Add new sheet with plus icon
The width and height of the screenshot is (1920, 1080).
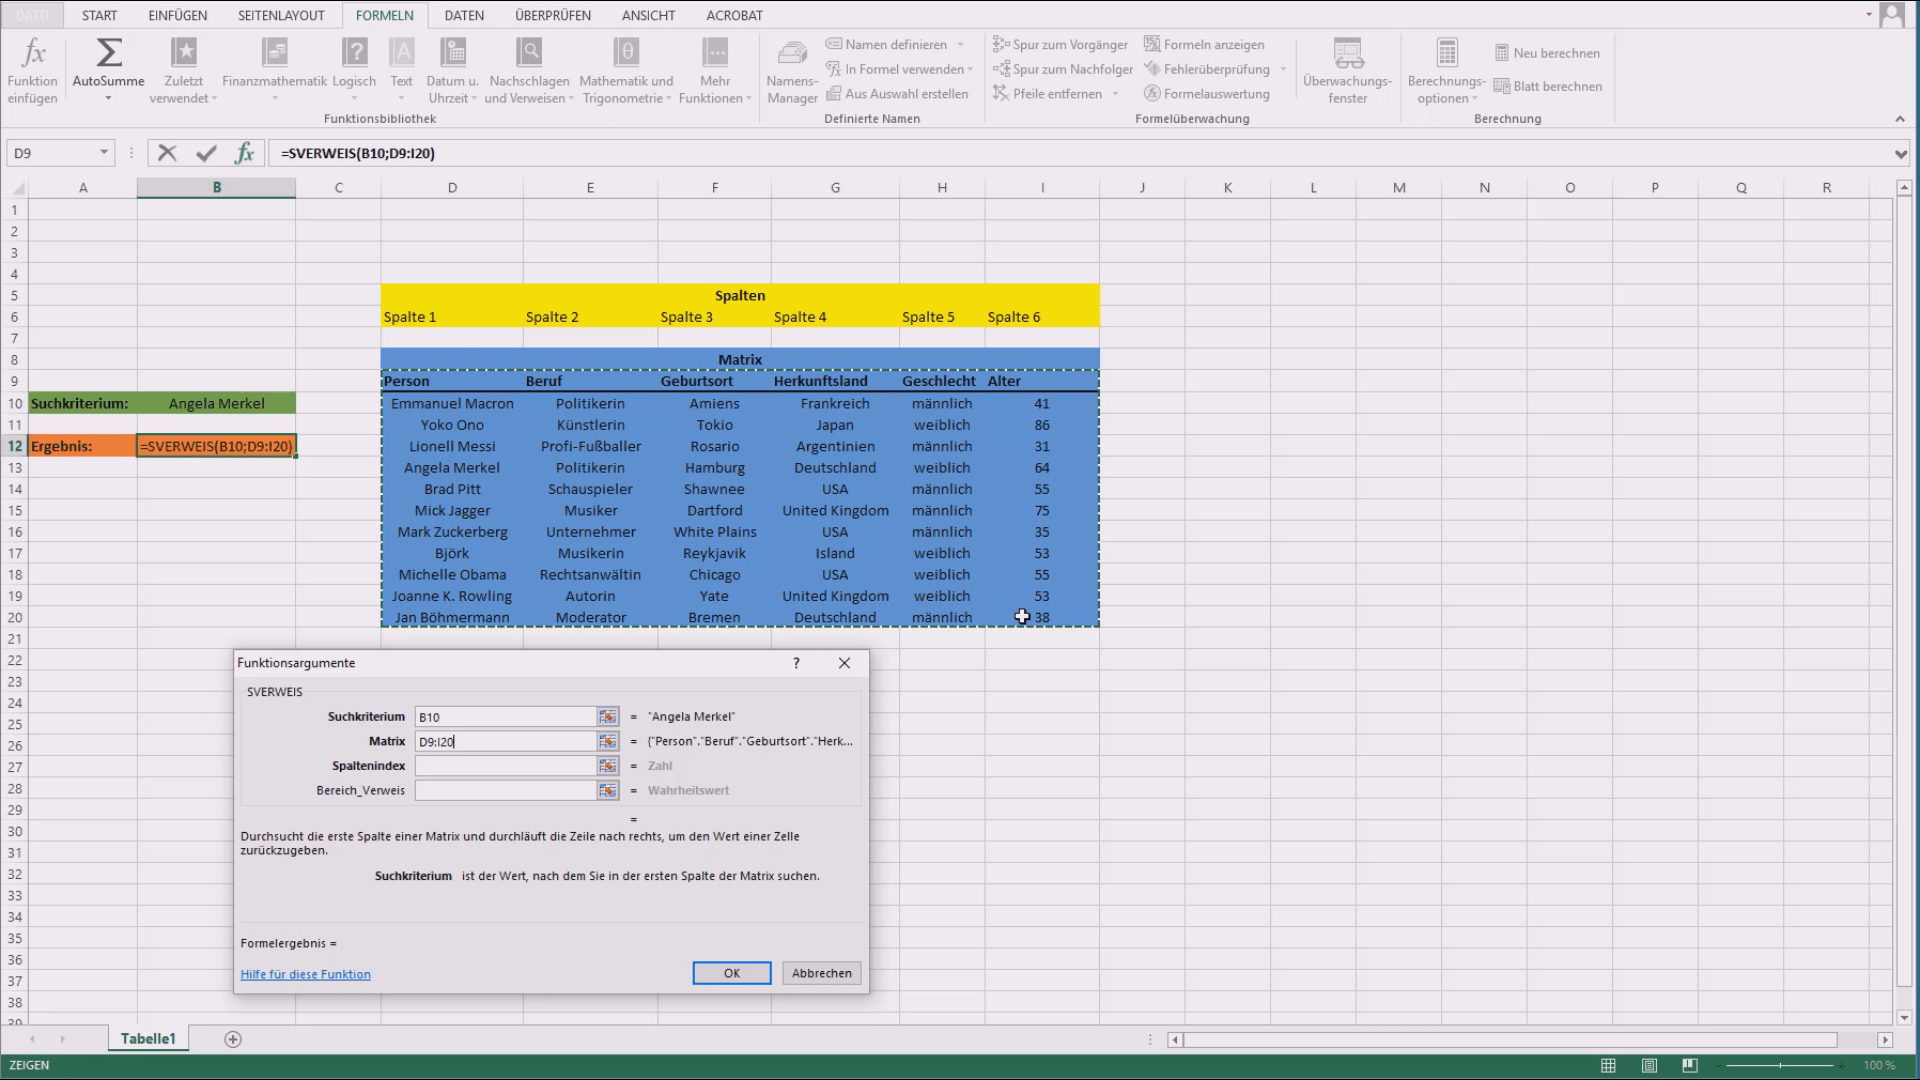click(x=233, y=1039)
